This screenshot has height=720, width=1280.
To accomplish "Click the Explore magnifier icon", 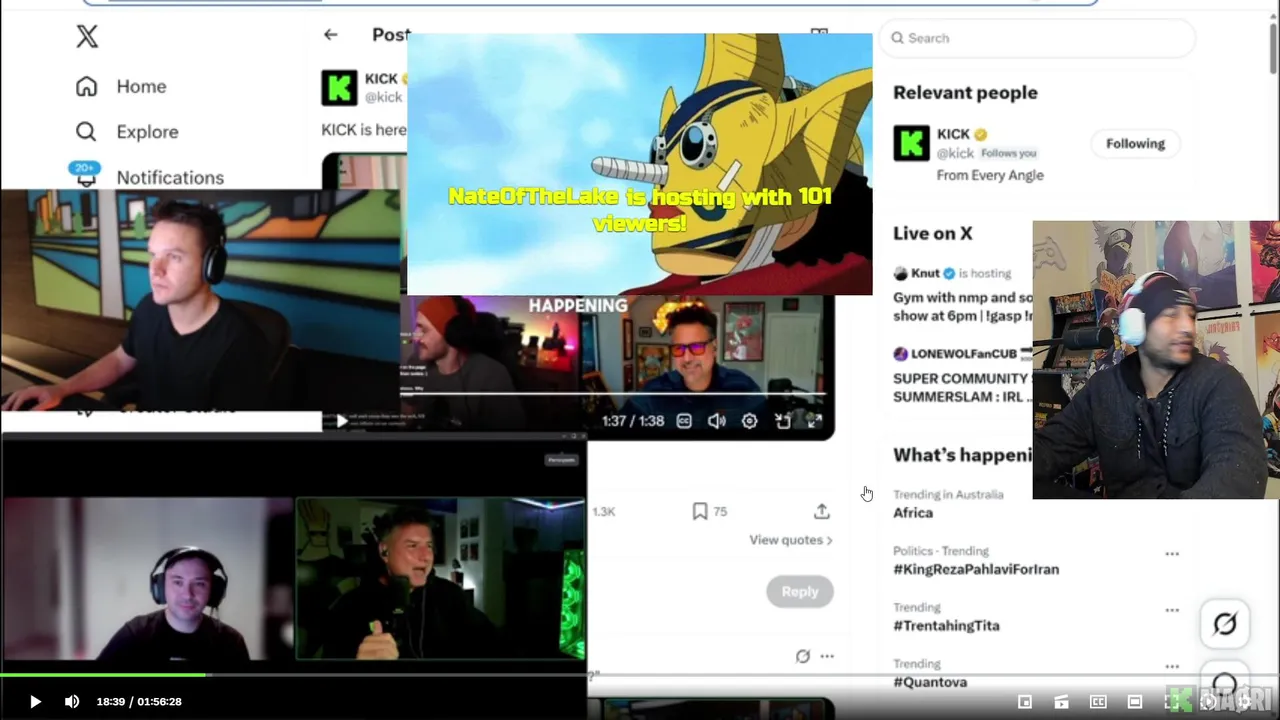I will (x=87, y=132).
